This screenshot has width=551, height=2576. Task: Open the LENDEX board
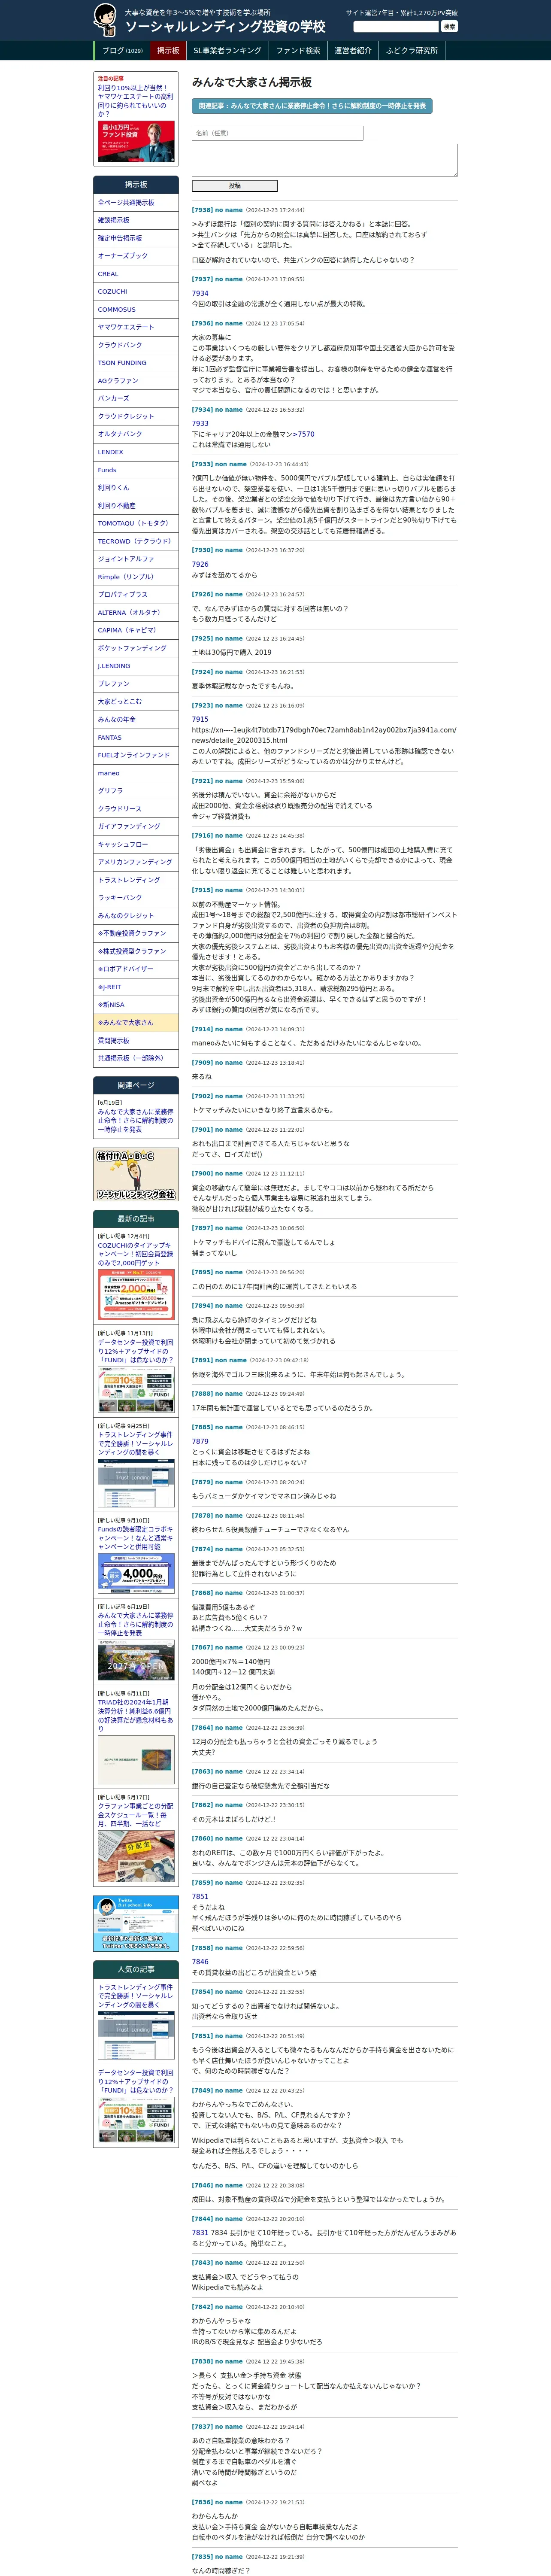136,452
